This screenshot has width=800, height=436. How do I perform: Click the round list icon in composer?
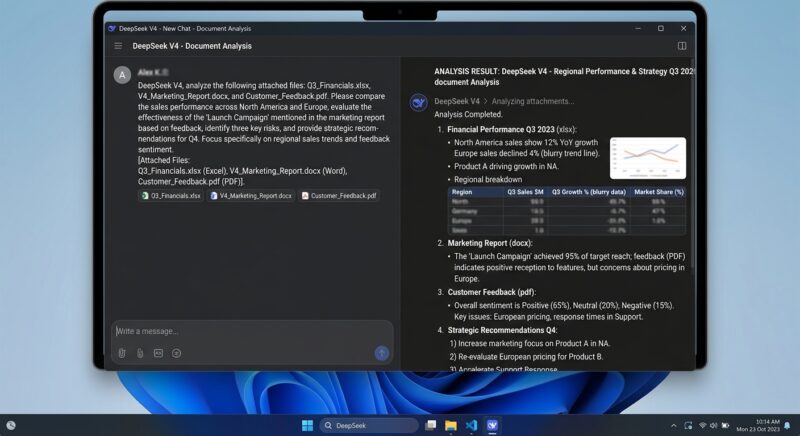[x=176, y=353]
